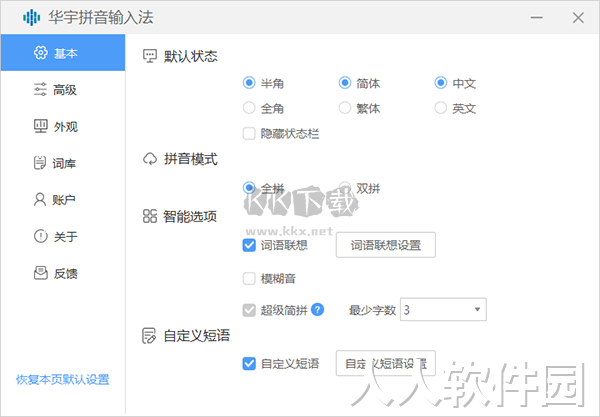
Task: Click the 华宇拼音输入法 window title text
Action: [101, 18]
